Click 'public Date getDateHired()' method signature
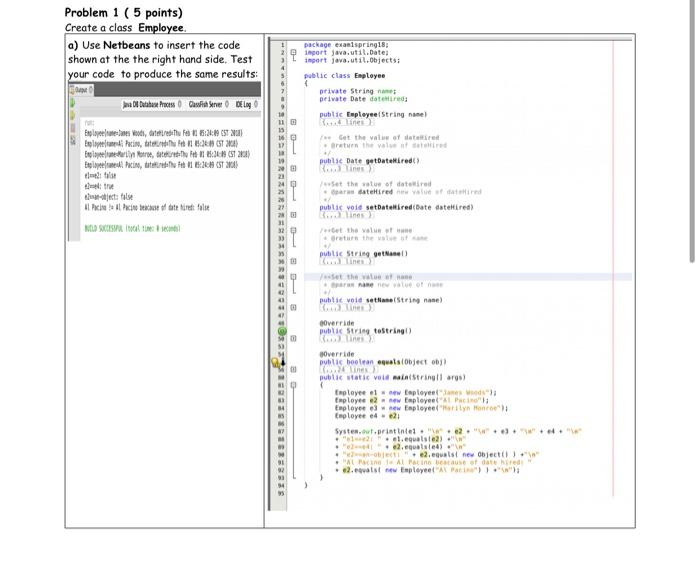The image size is (700, 587). tap(370, 161)
